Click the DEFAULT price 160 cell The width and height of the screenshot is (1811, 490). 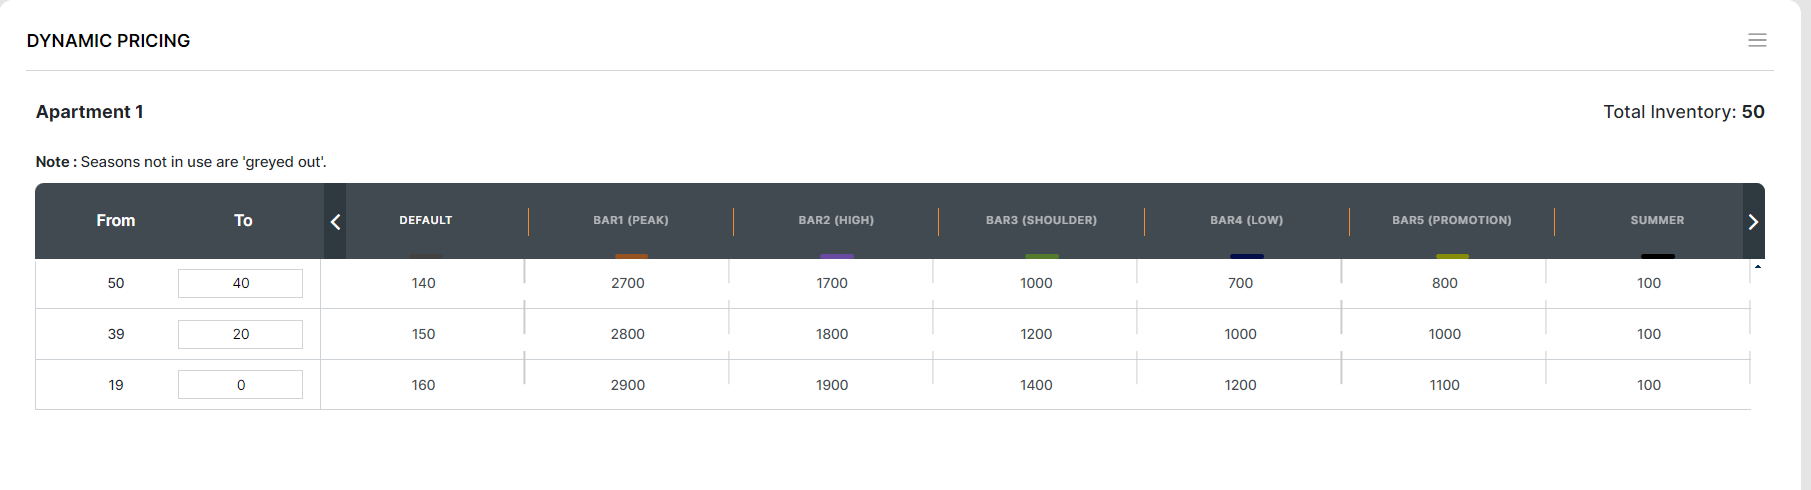[424, 385]
